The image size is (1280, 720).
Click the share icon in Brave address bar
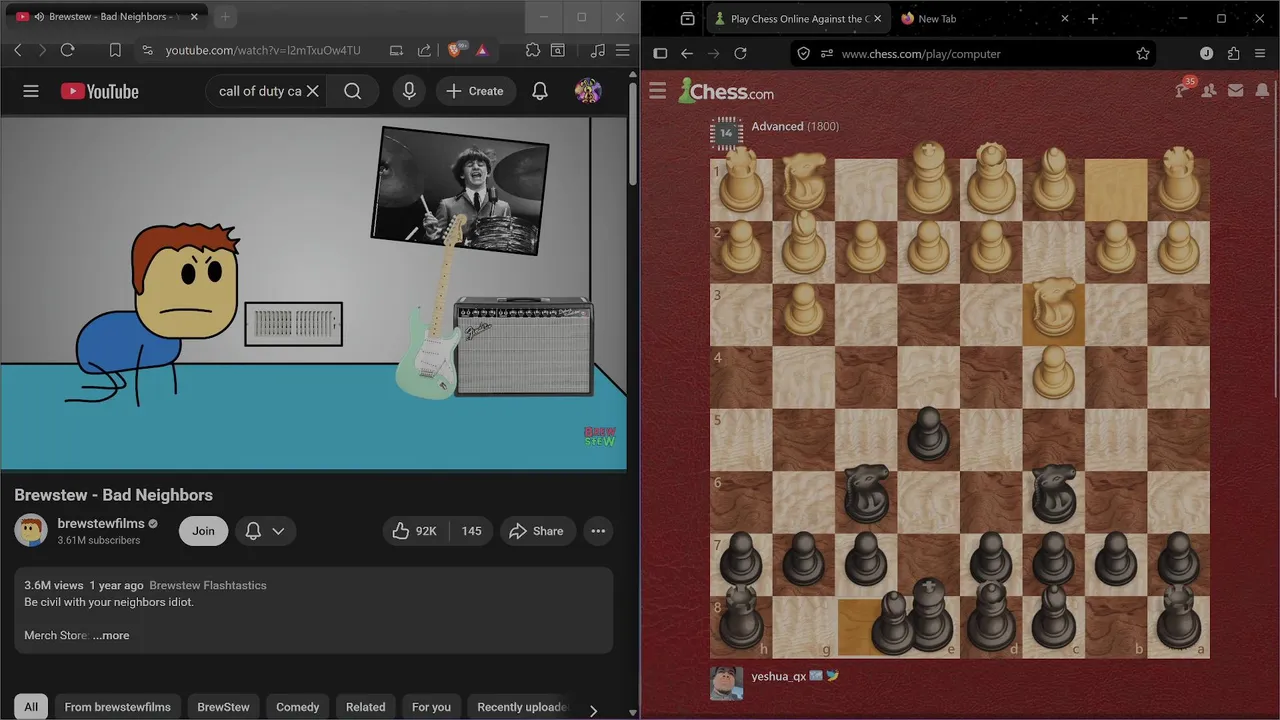tap(425, 50)
